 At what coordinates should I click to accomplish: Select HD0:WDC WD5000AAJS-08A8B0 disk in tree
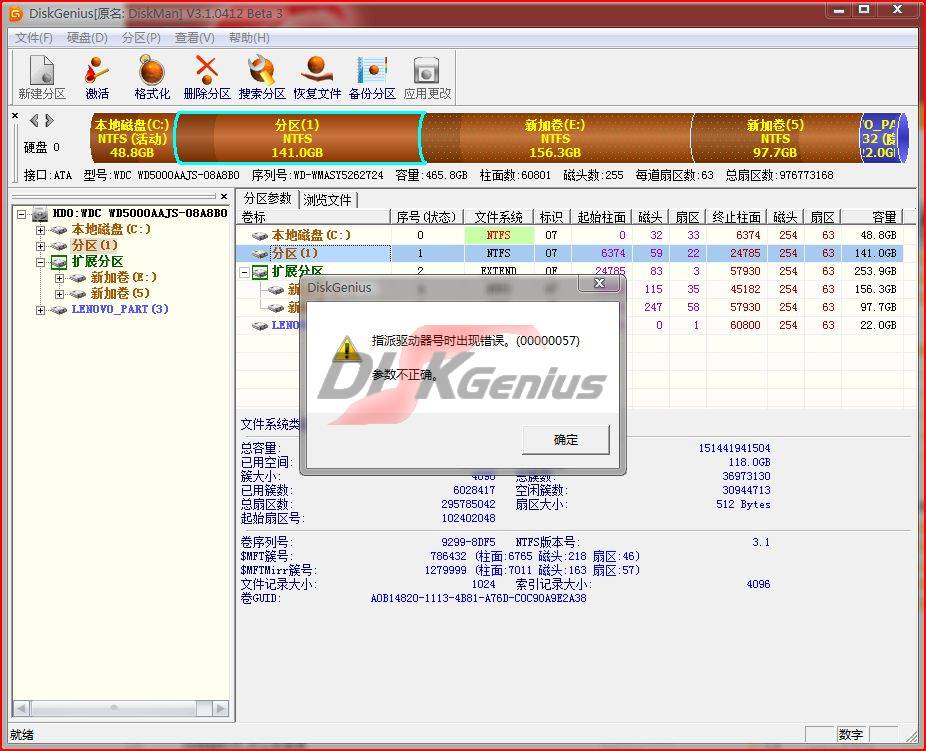tap(140, 213)
